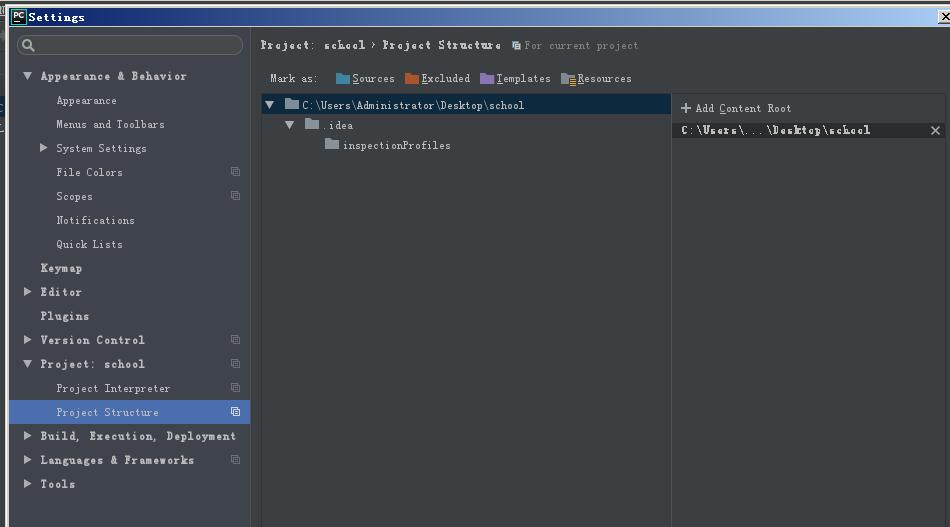Collapse the .idea folder node

[290, 125]
